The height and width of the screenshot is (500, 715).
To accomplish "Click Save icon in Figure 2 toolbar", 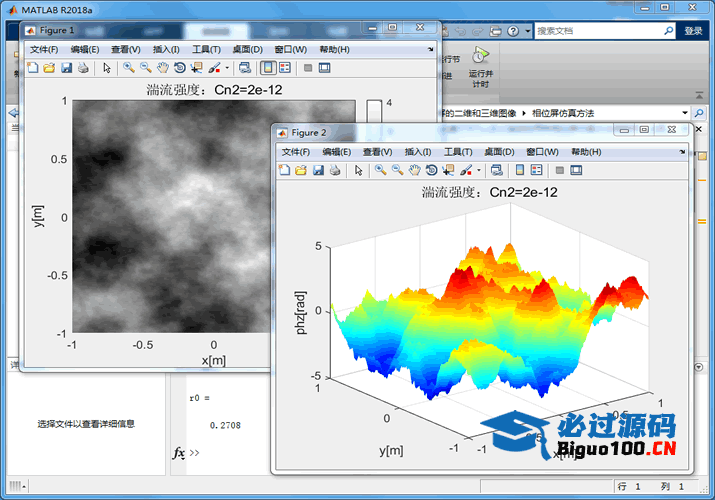I will click(x=318, y=170).
